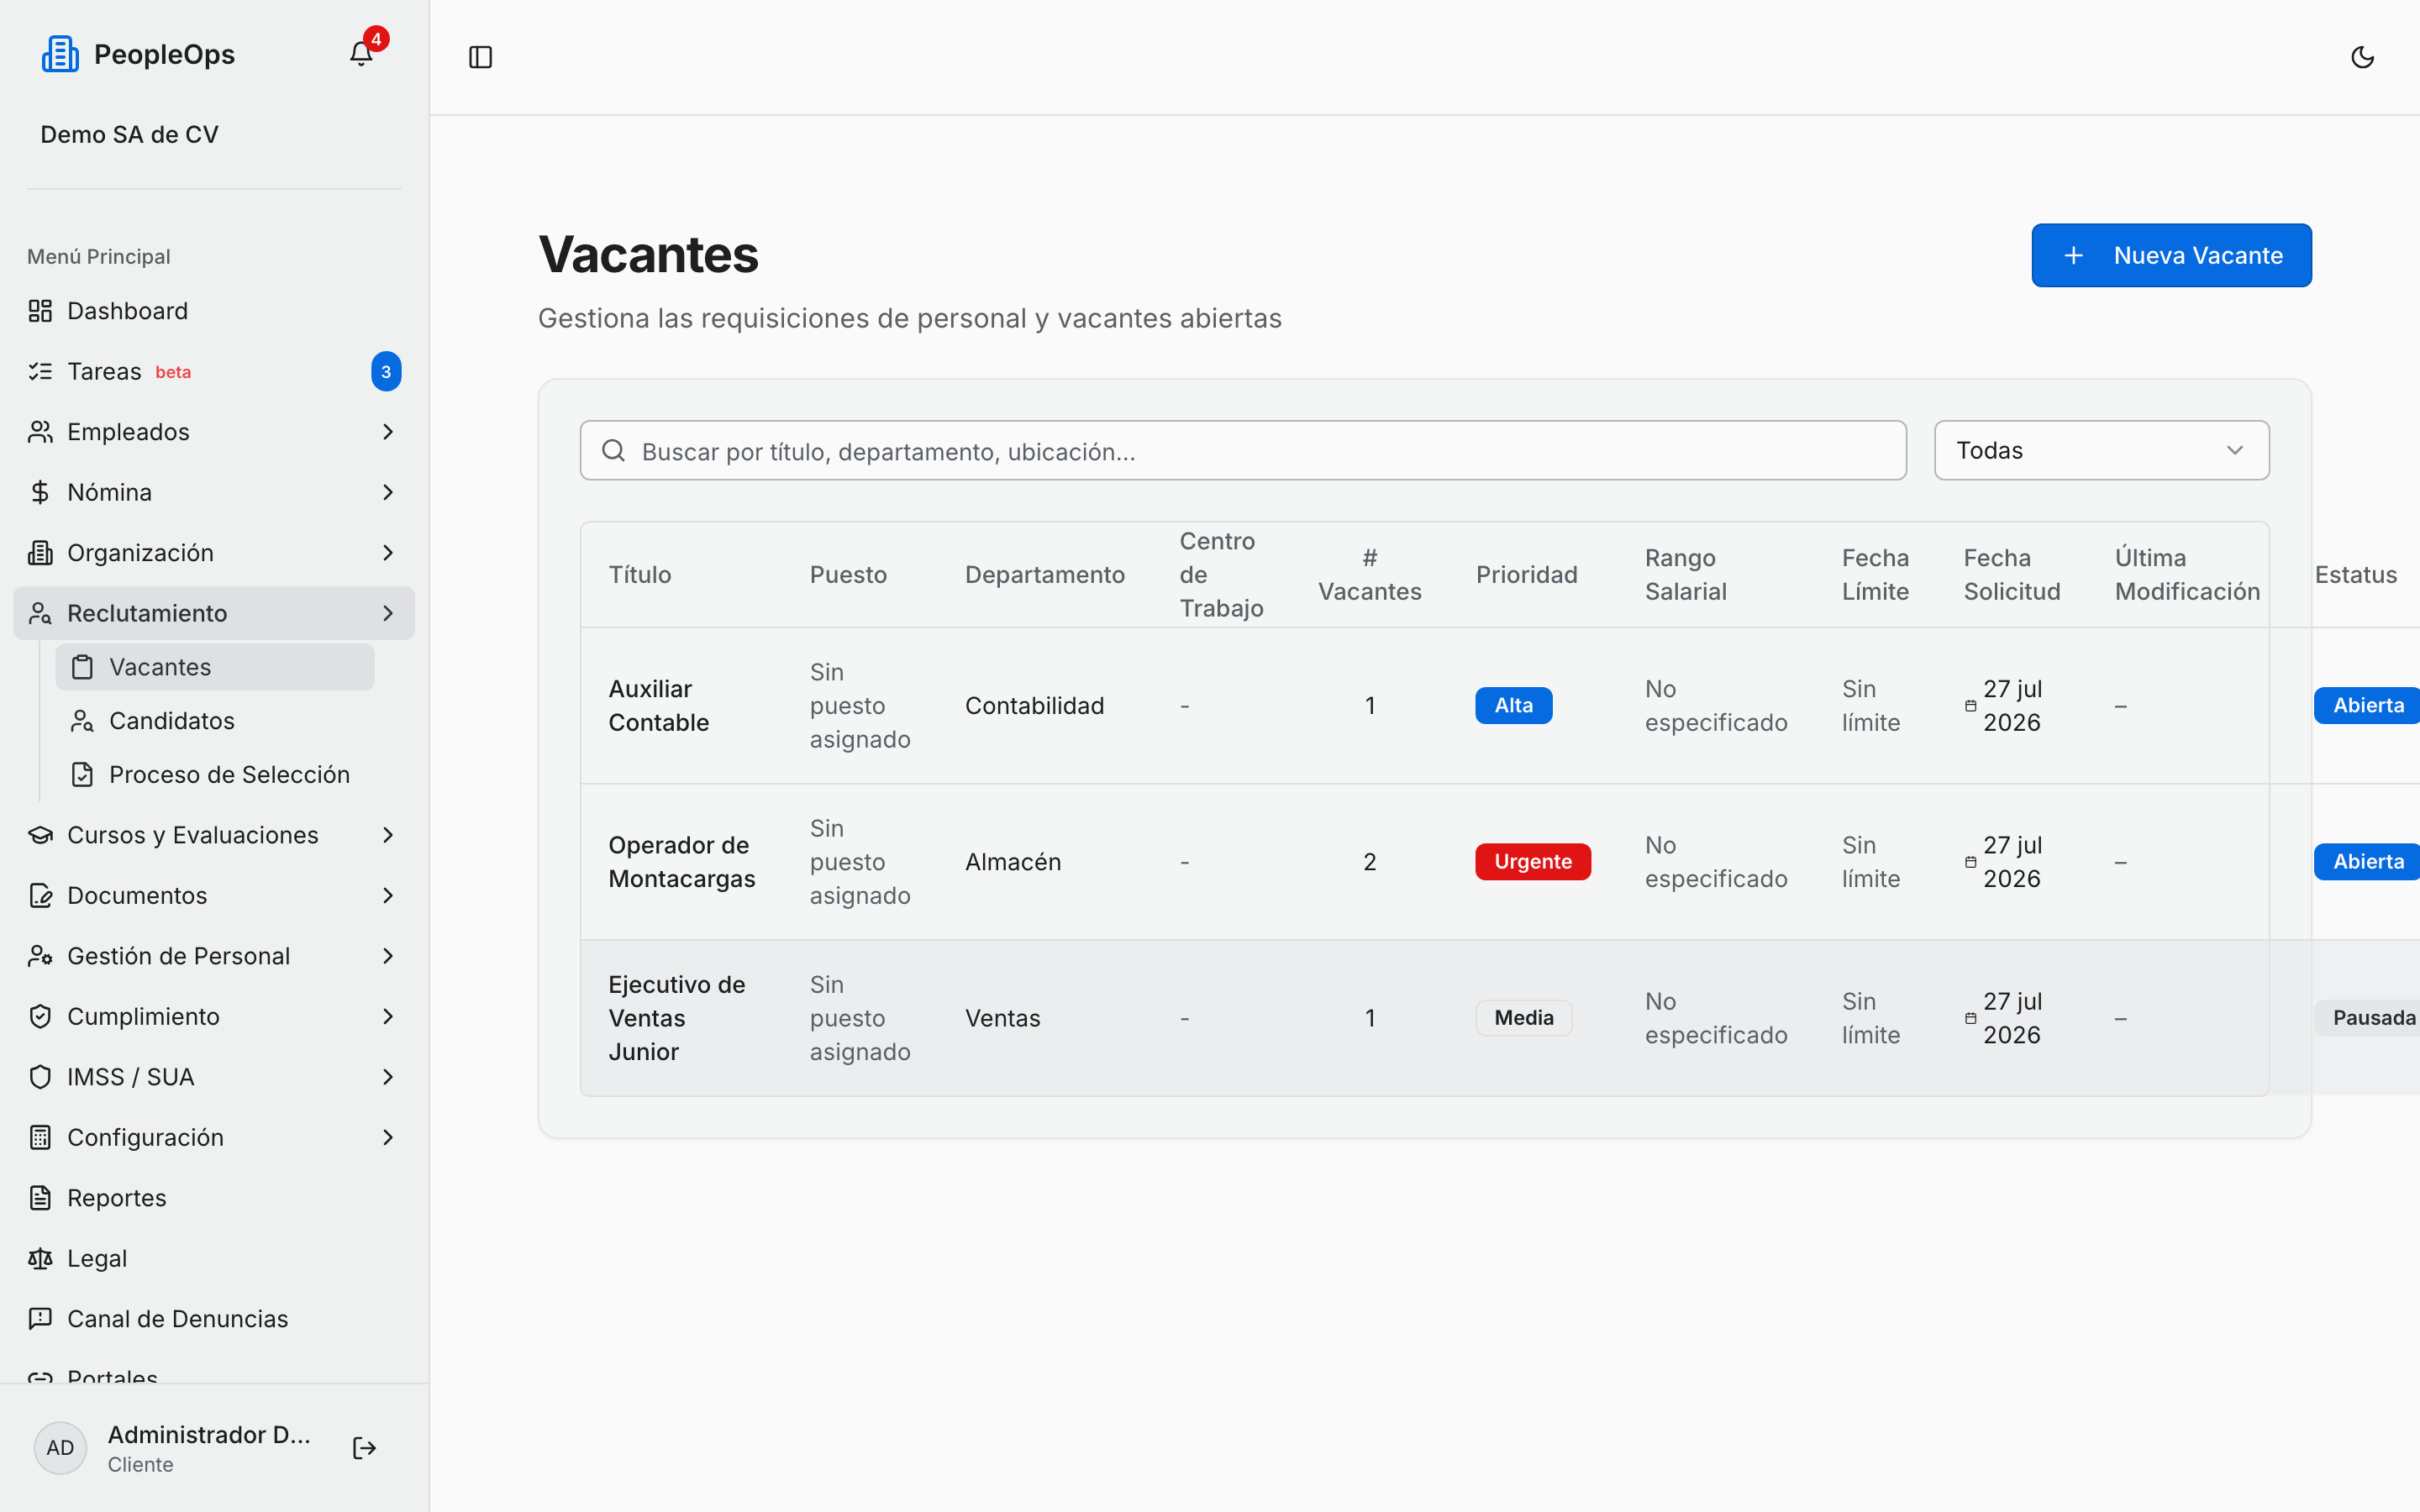This screenshot has height=1512, width=2420.
Task: Open the Ejecutivo de Ventas Junior vacancy
Action: (1500, 1018)
